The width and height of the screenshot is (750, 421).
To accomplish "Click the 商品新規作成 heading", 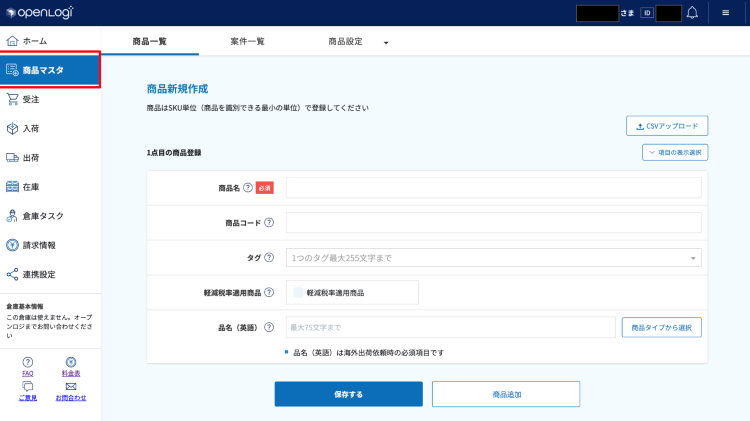I will (x=177, y=89).
